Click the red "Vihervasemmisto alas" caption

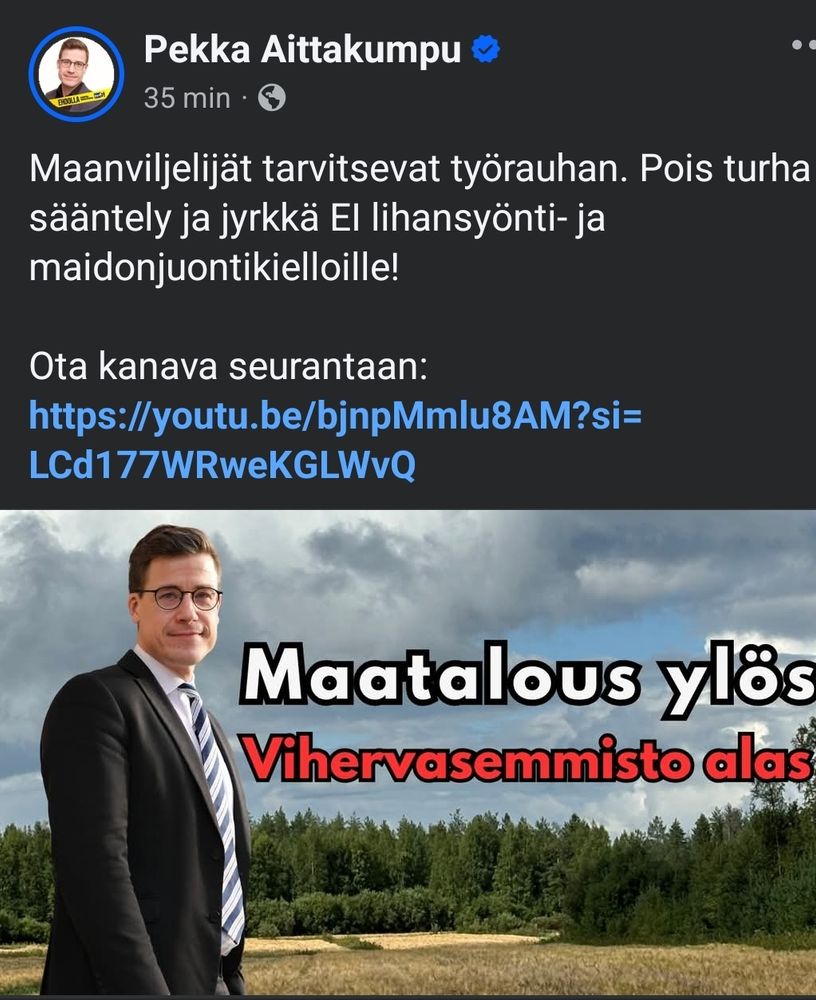coord(526,760)
